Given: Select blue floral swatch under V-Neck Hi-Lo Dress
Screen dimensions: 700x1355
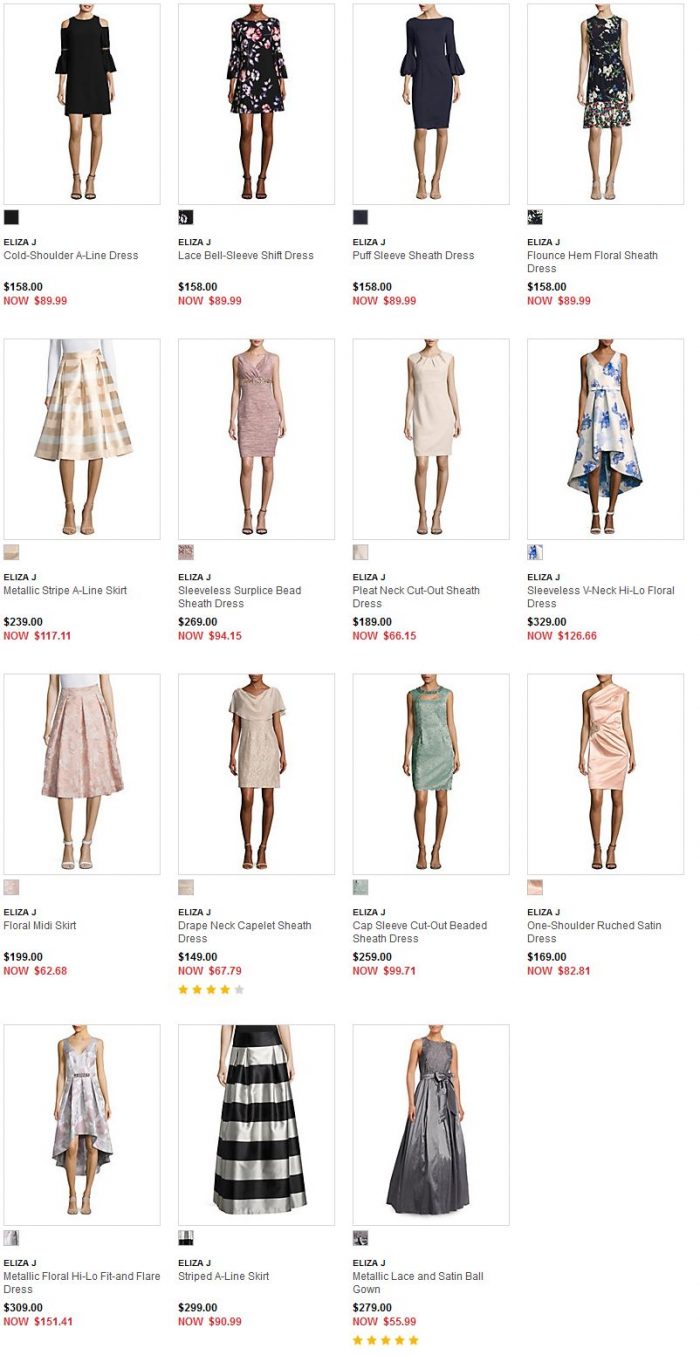Looking at the screenshot, I should (x=535, y=552).
